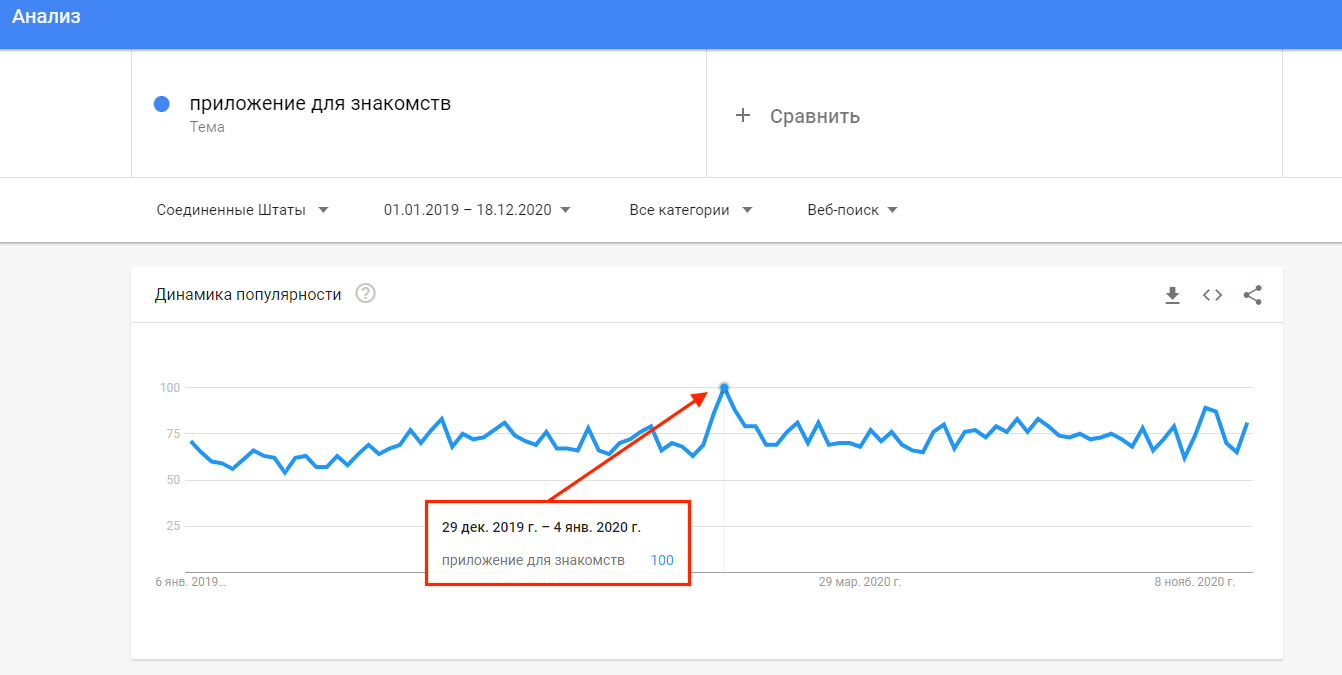Screen dimensions: 1342x675
Task: Expand the Соединенные Штаты region dropdown
Action: click(x=243, y=210)
